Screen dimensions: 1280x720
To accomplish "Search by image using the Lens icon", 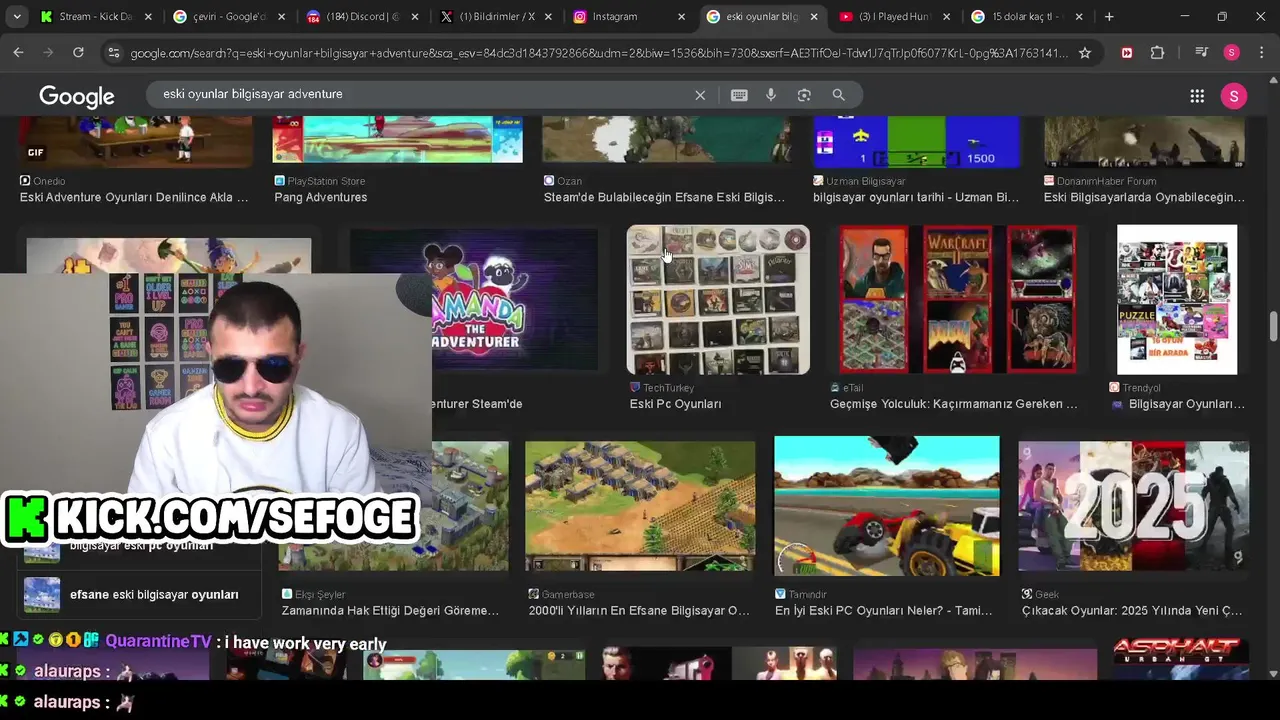I will tap(804, 95).
